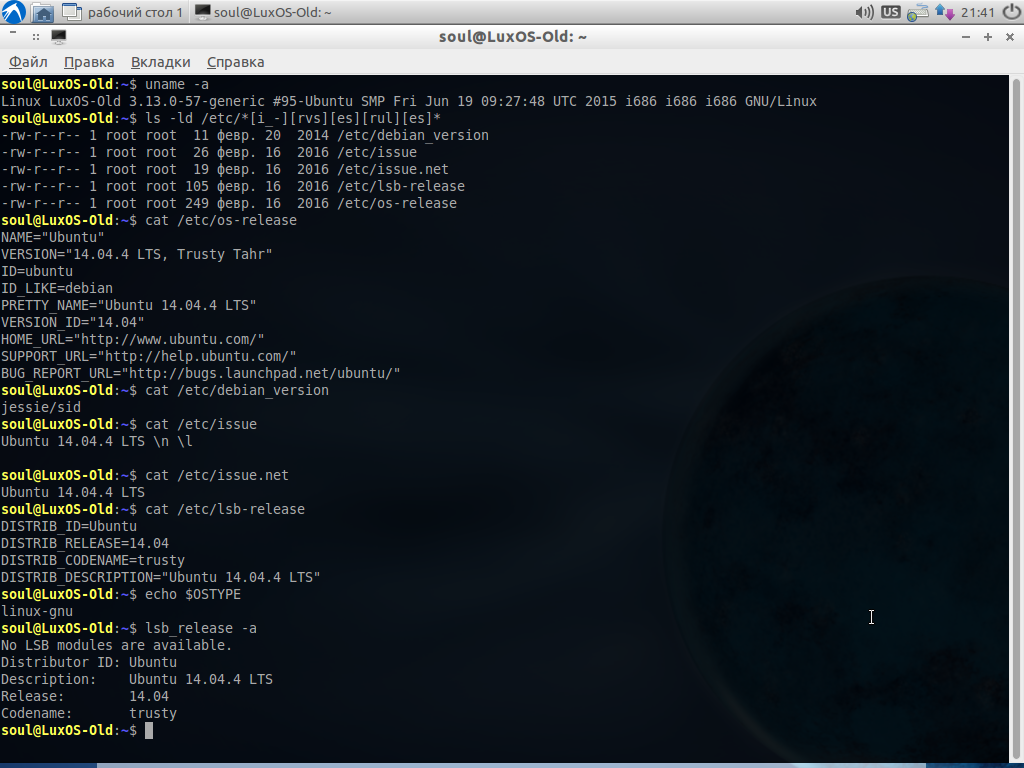Click the 21:41 clock in the panel
This screenshot has width=1024, height=768.
click(x=978, y=12)
